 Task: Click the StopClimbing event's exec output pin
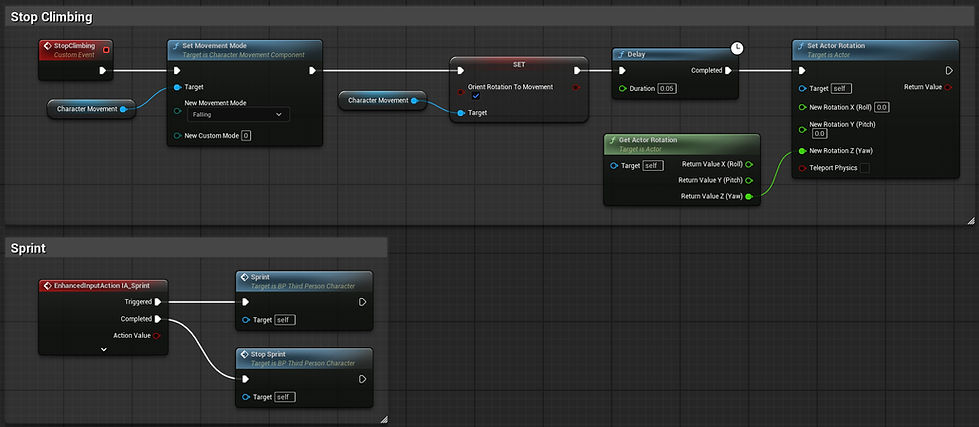point(103,71)
